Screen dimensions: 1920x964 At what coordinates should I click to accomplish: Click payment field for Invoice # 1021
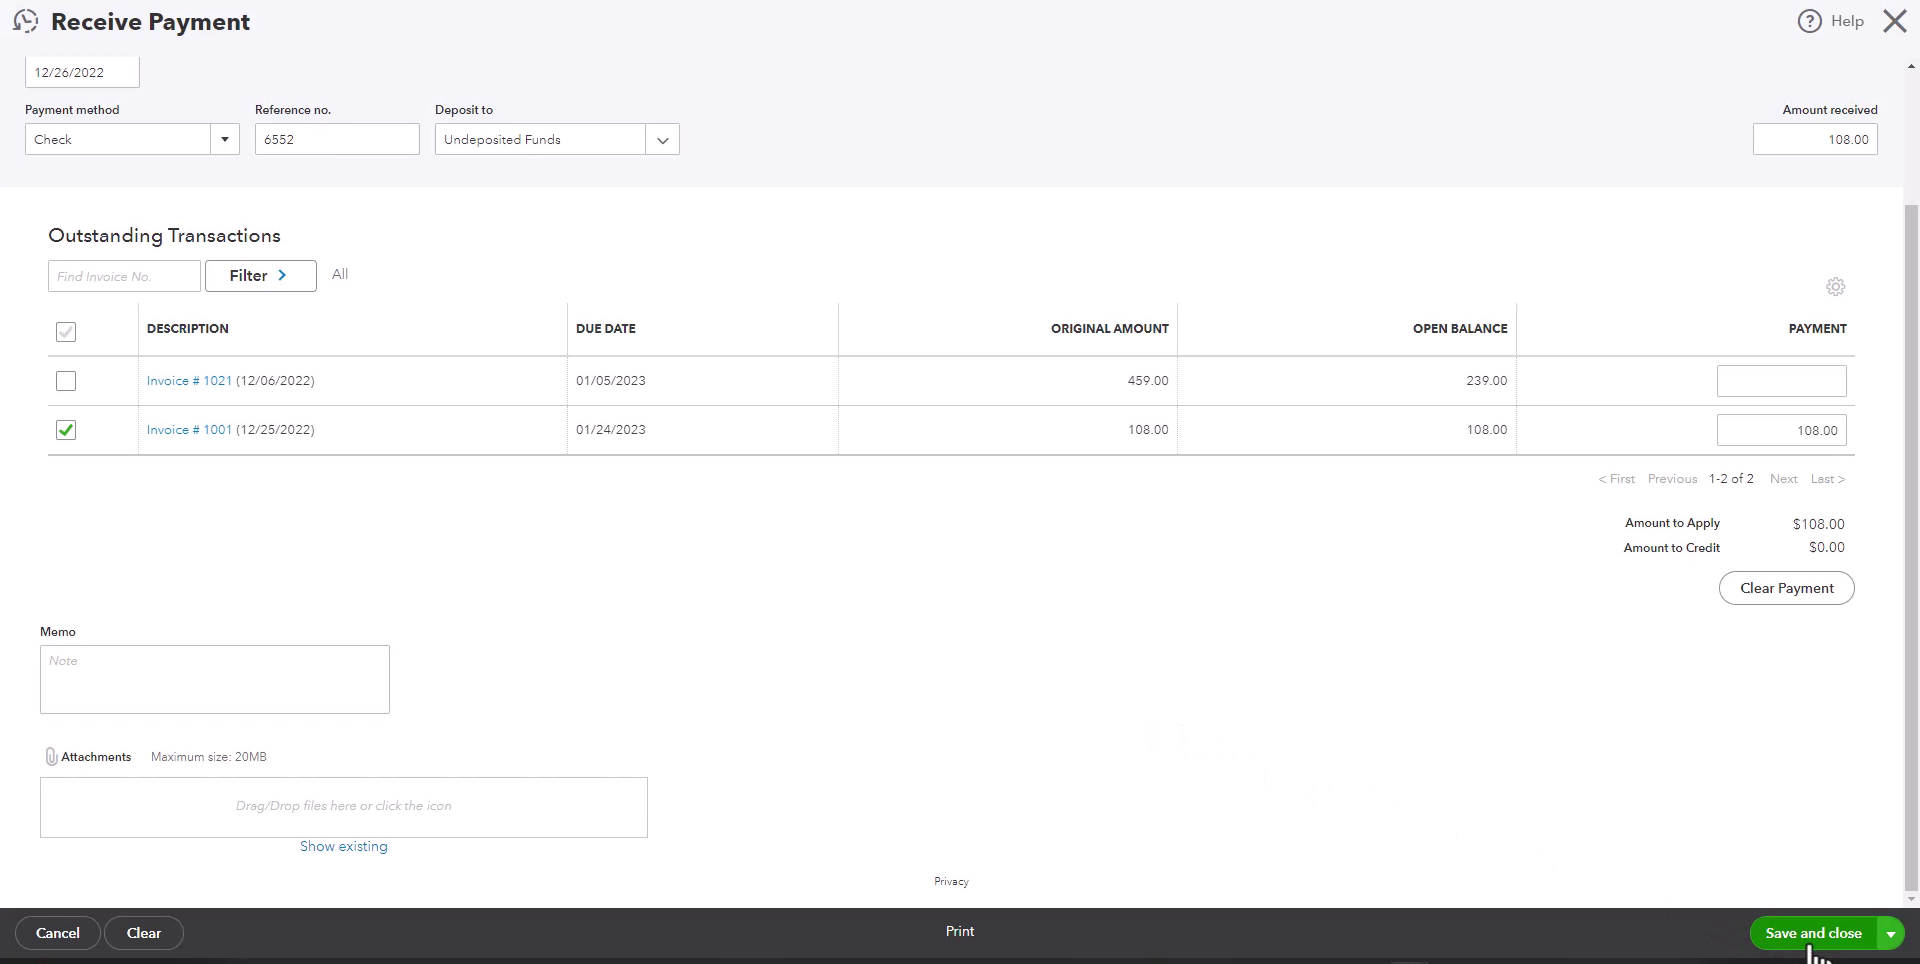coord(1781,381)
